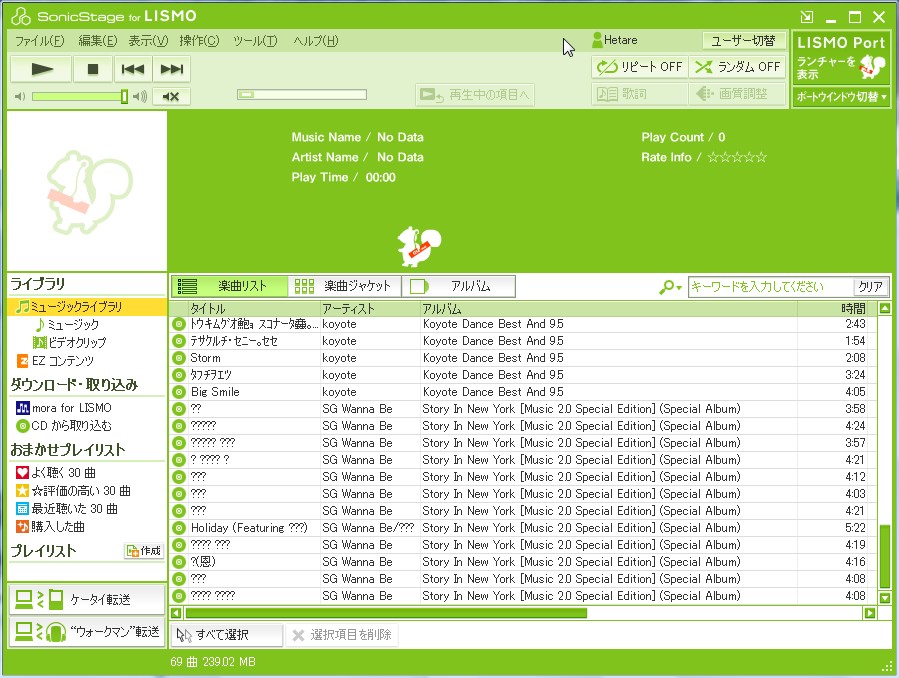Click the disc icon for Big Smile

pos(179,392)
